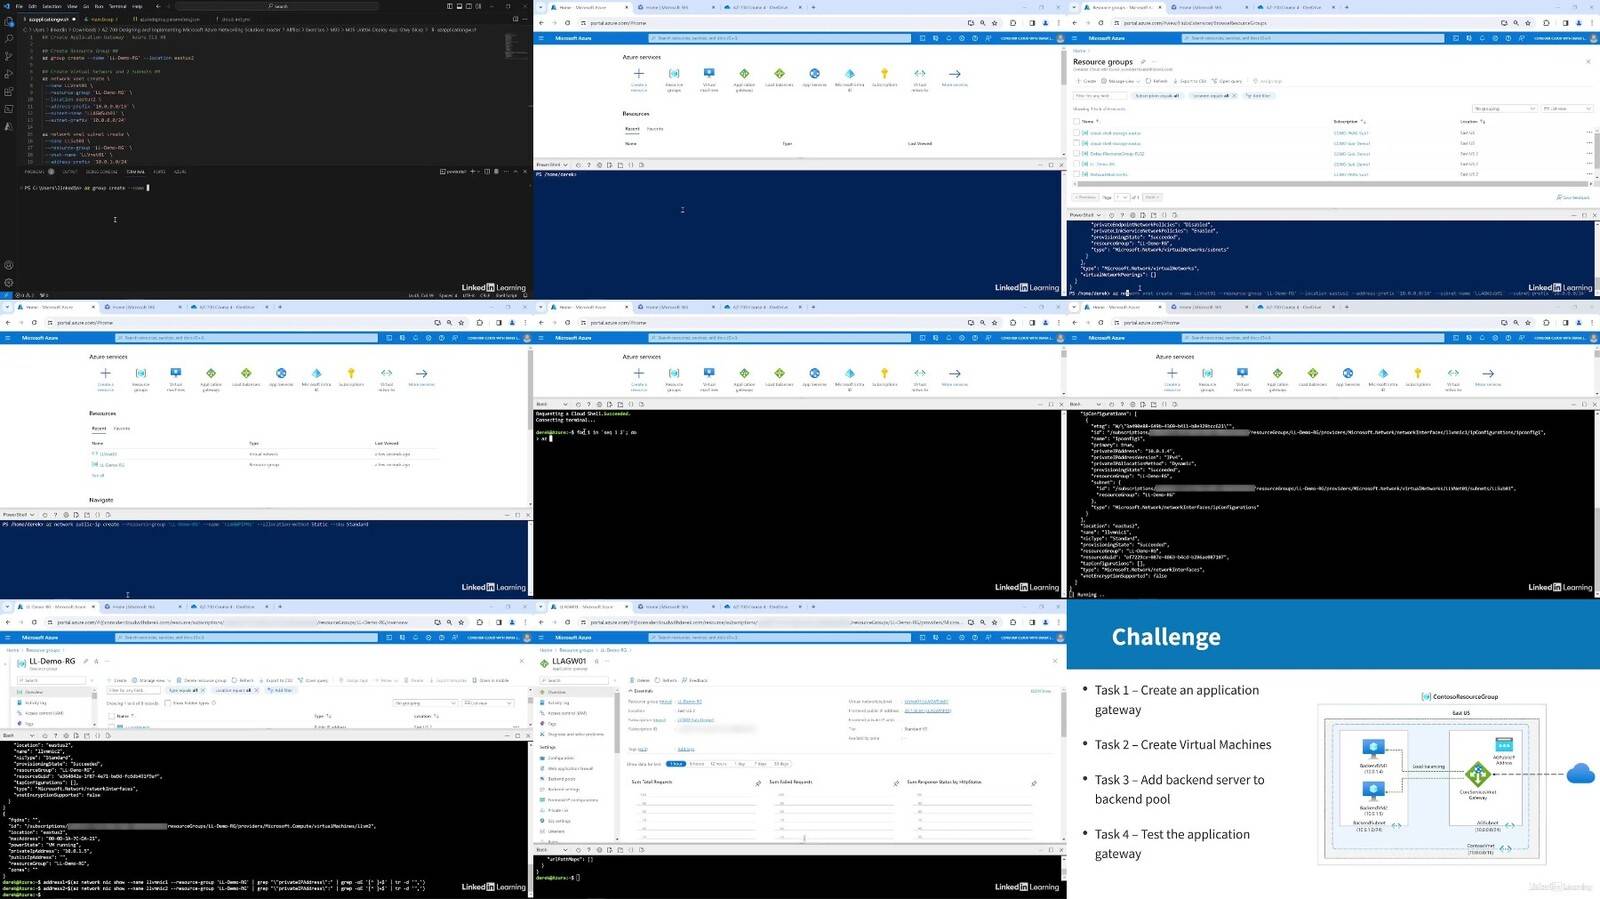1600x899 pixels.
Task: Select the 7 days range on LLAGW01
Action: click(x=761, y=764)
